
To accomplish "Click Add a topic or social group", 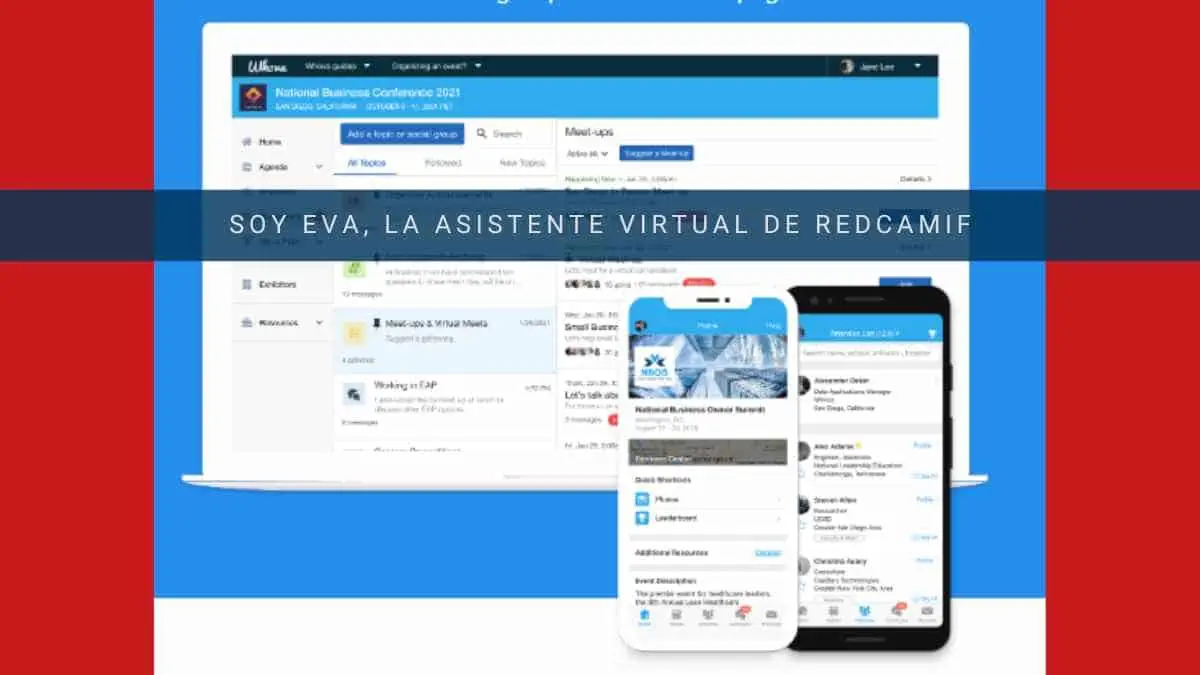I will pyautogui.click(x=402, y=133).
